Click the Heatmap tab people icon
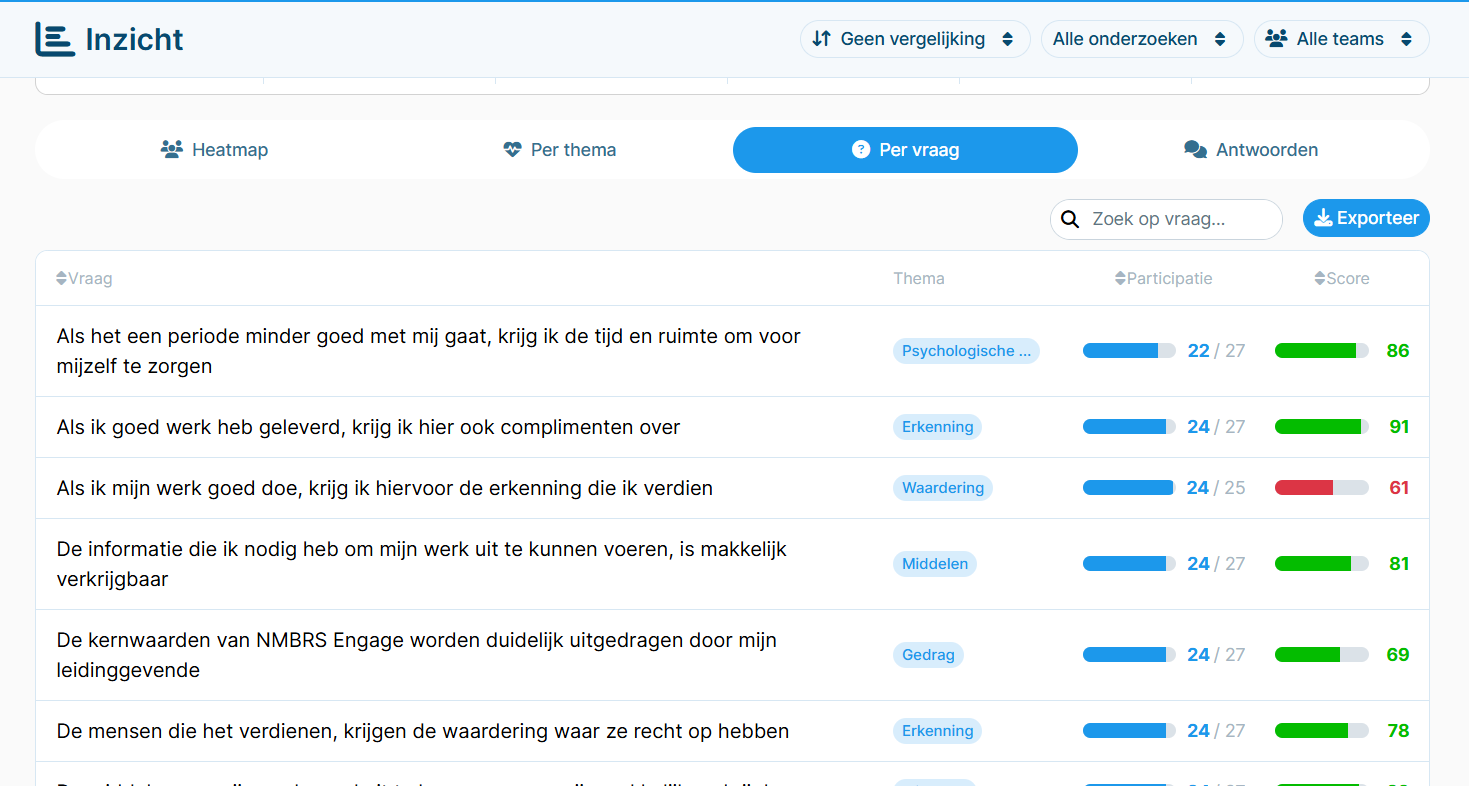The image size is (1469, 786). click(x=172, y=150)
